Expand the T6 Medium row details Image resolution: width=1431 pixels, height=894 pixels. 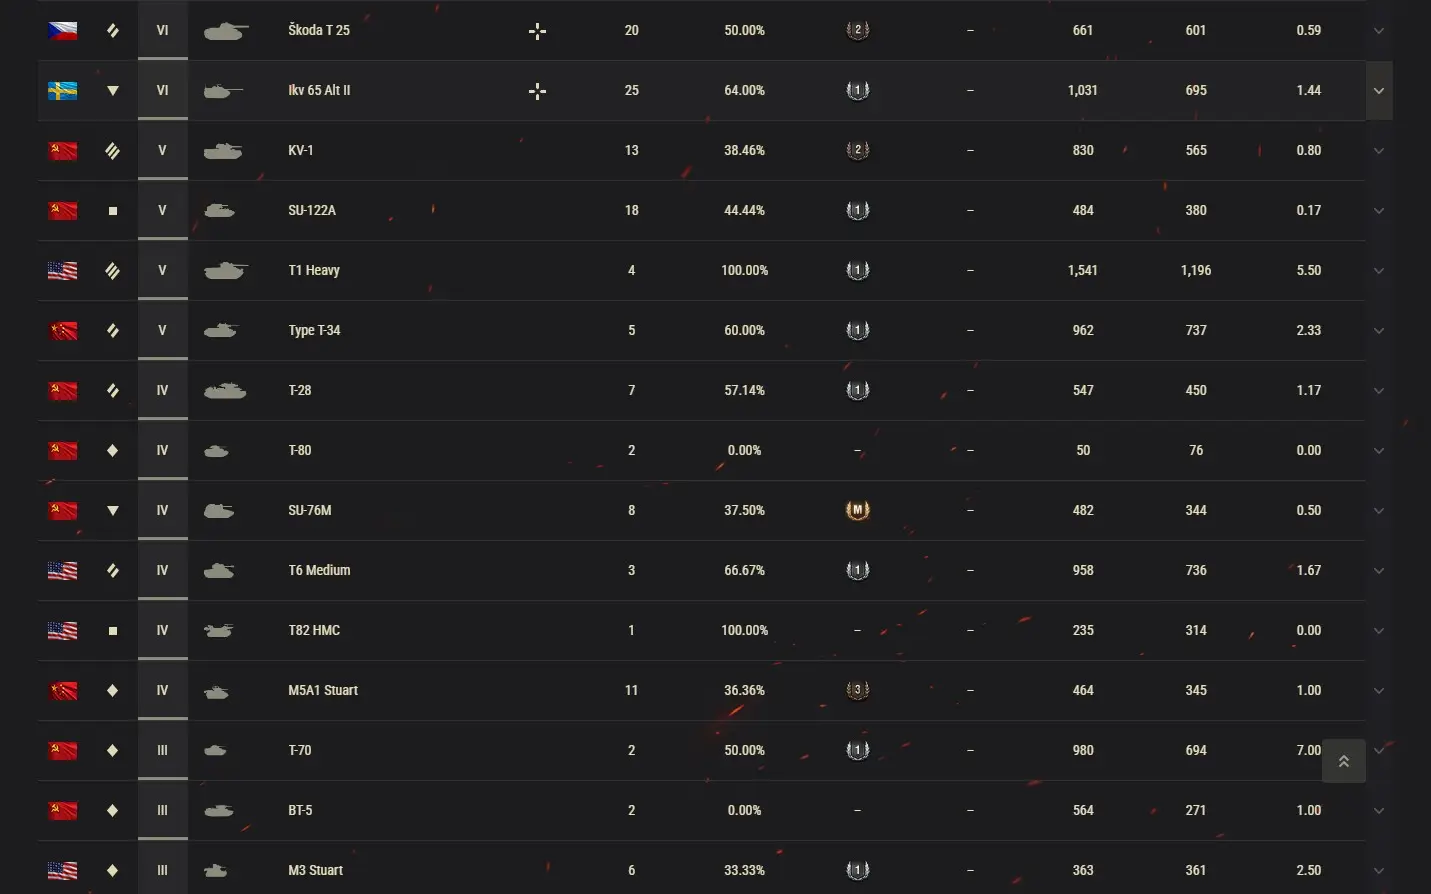click(x=1379, y=571)
